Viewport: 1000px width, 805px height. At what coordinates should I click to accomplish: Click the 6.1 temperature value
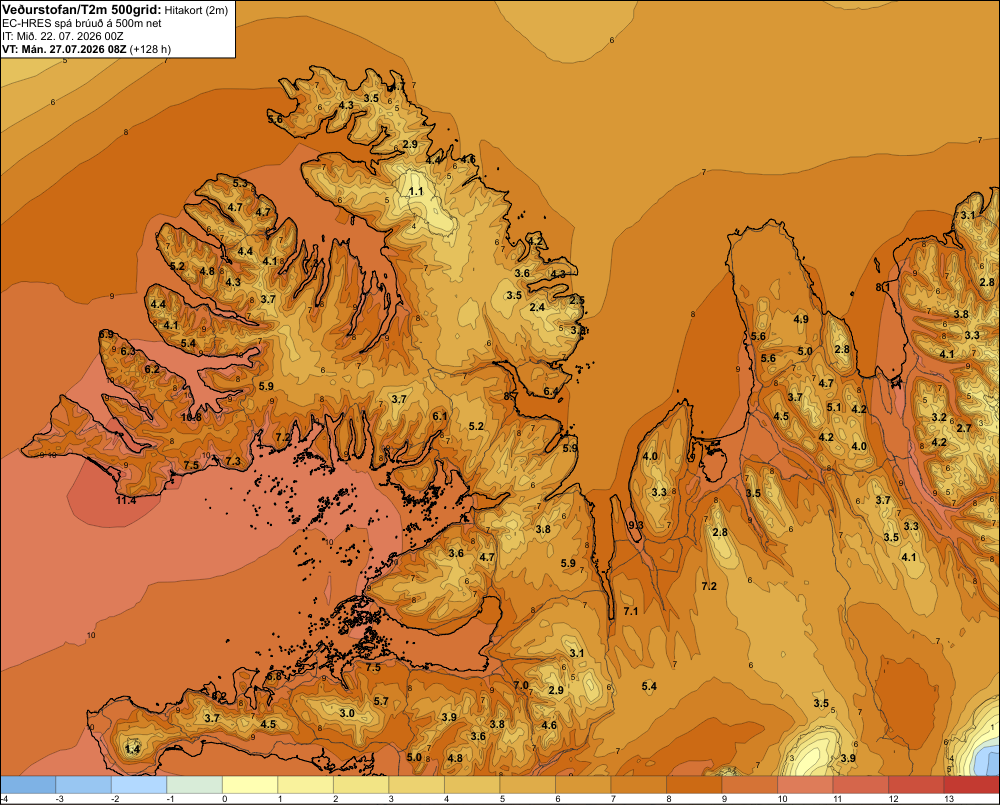click(x=440, y=416)
